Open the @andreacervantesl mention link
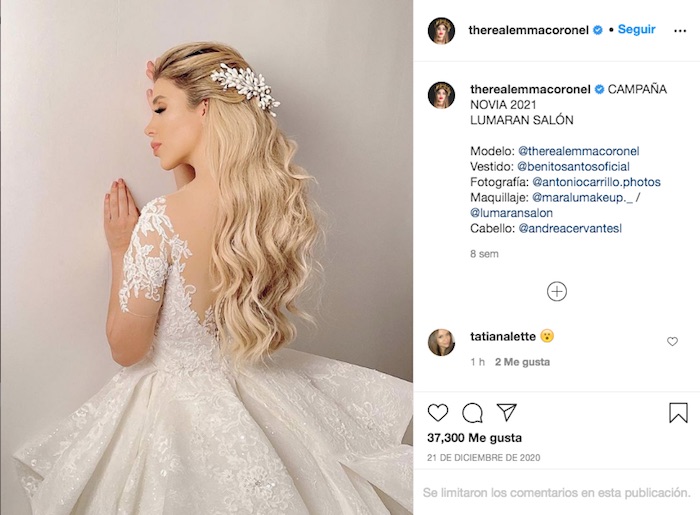 coord(570,228)
